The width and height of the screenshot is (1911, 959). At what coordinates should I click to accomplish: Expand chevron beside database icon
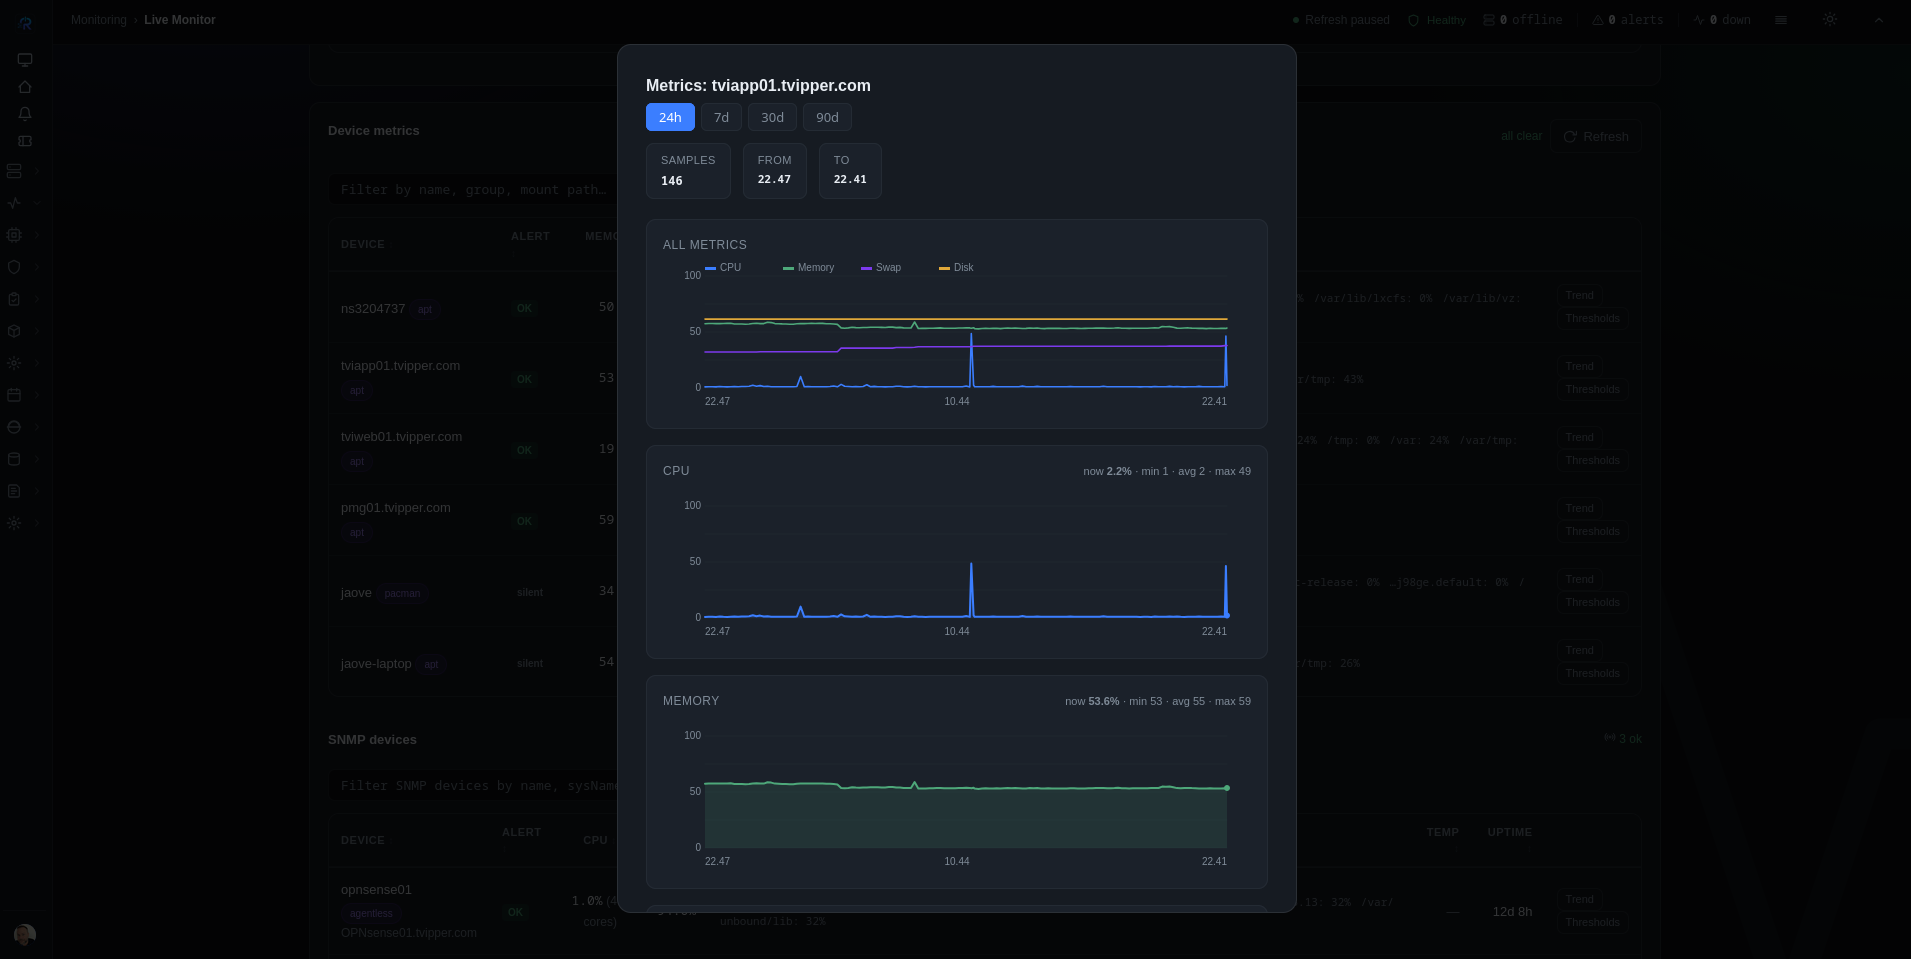pos(37,459)
